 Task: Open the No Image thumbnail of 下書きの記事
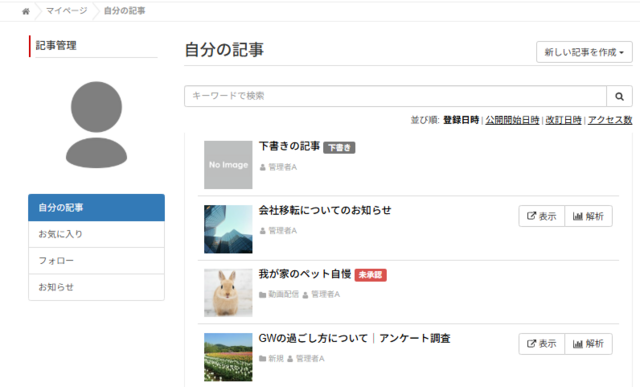pos(228,165)
